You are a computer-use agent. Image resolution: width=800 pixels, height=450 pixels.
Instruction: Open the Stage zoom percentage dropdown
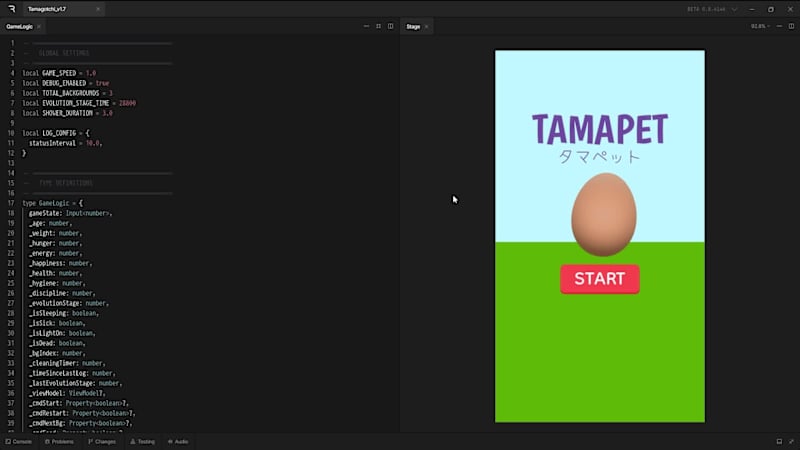tap(760, 26)
